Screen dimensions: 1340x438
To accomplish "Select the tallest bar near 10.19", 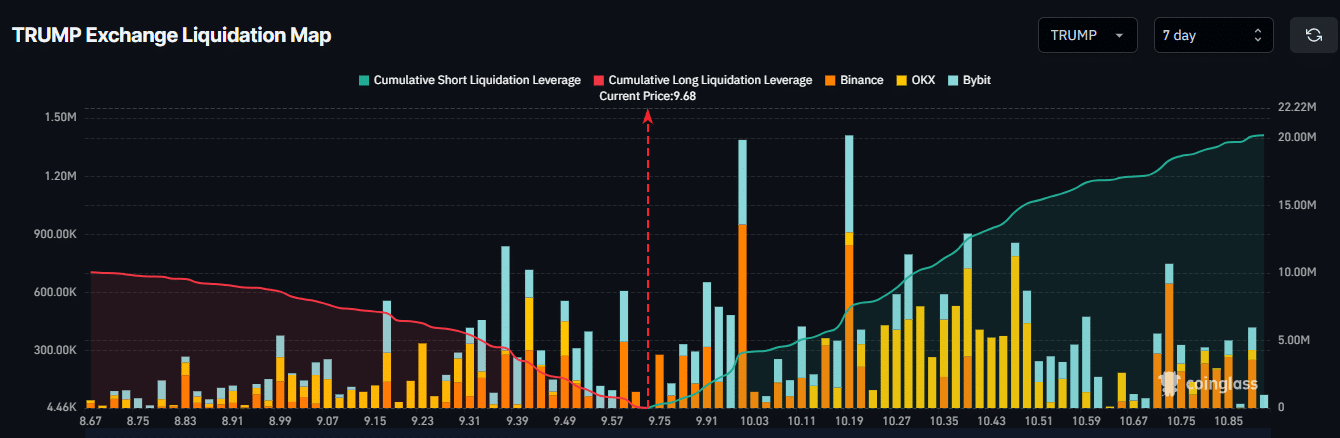I will tap(849, 270).
